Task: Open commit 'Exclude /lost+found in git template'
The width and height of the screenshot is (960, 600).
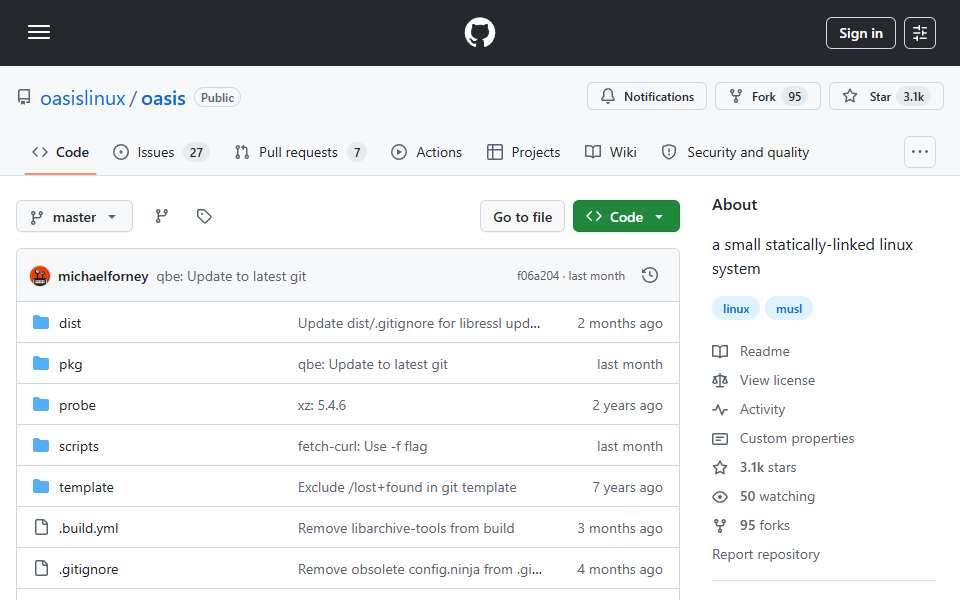Action: coord(407,487)
